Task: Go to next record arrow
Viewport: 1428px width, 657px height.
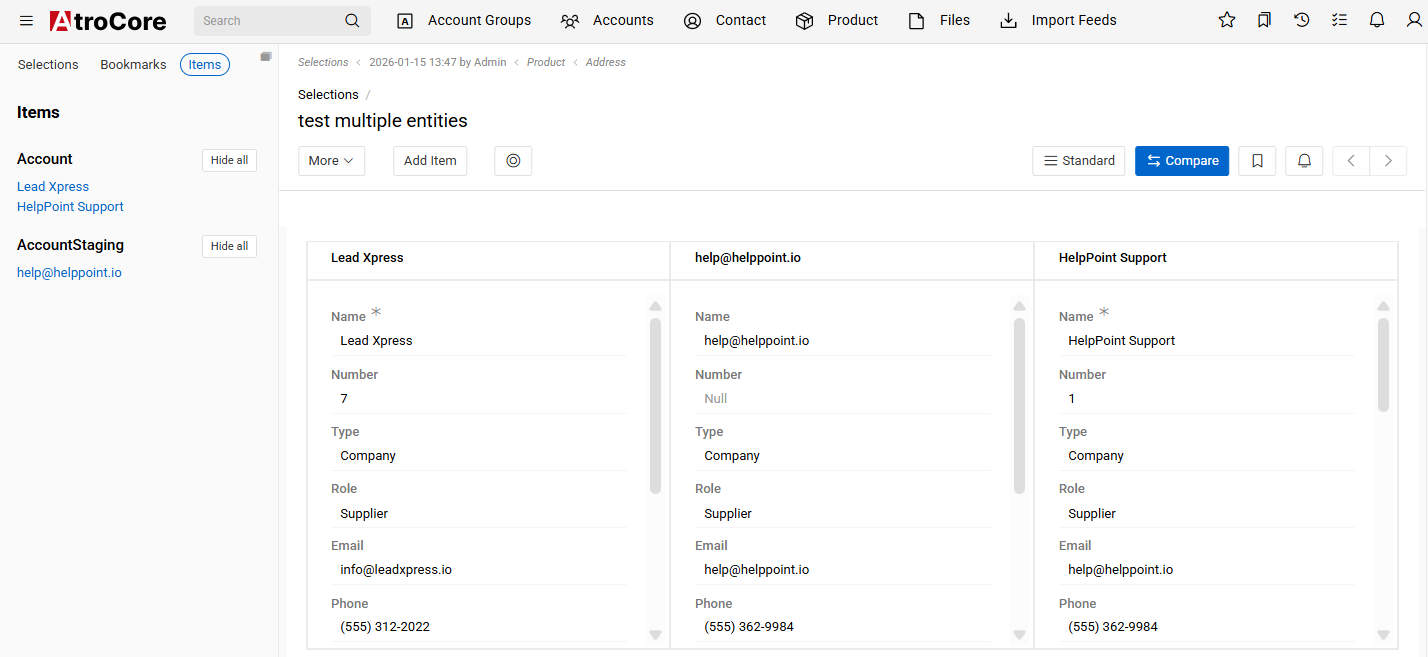Action: [x=1388, y=161]
